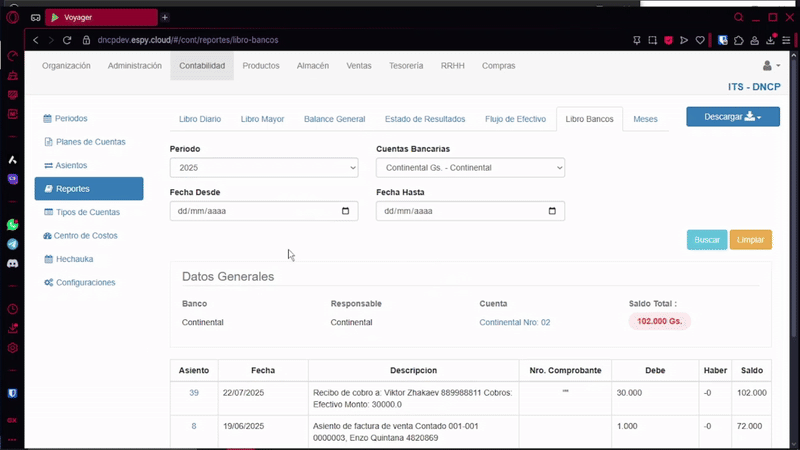
Task: Open the calendar picker in Fecha Hasta
Action: click(553, 211)
